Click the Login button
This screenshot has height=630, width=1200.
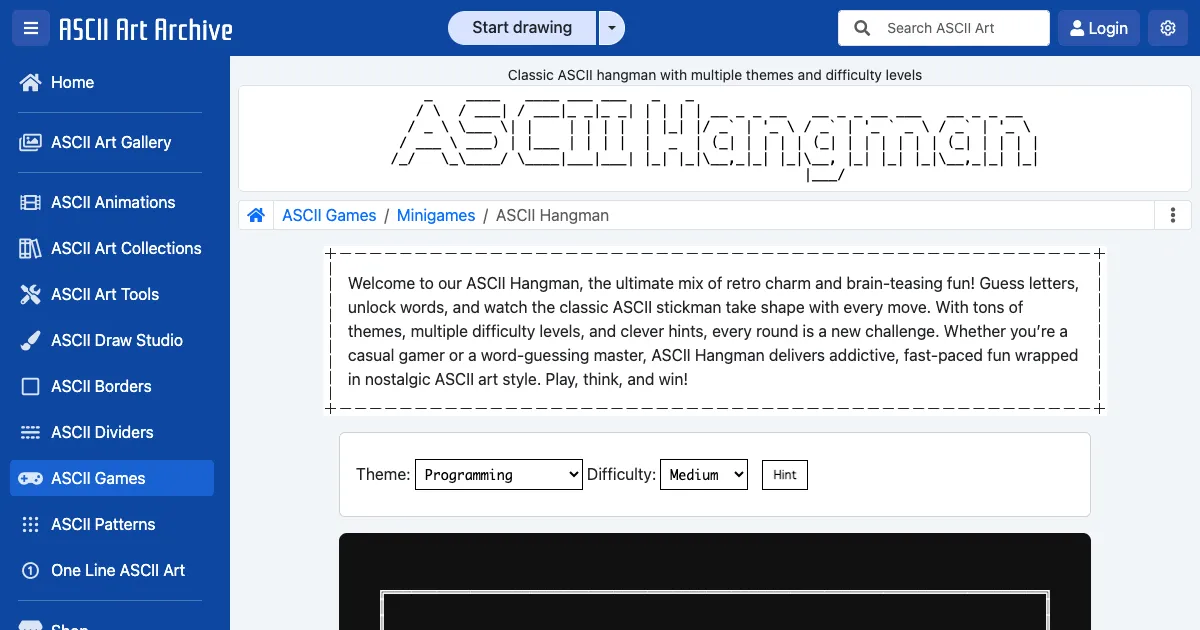click(1098, 28)
